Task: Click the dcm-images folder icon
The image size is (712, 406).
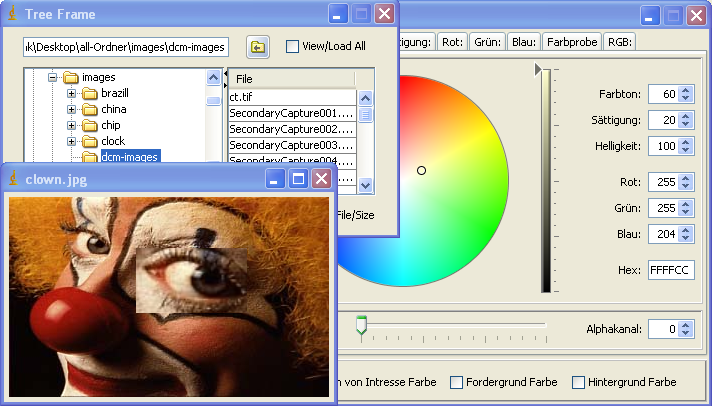Action: tap(90, 157)
